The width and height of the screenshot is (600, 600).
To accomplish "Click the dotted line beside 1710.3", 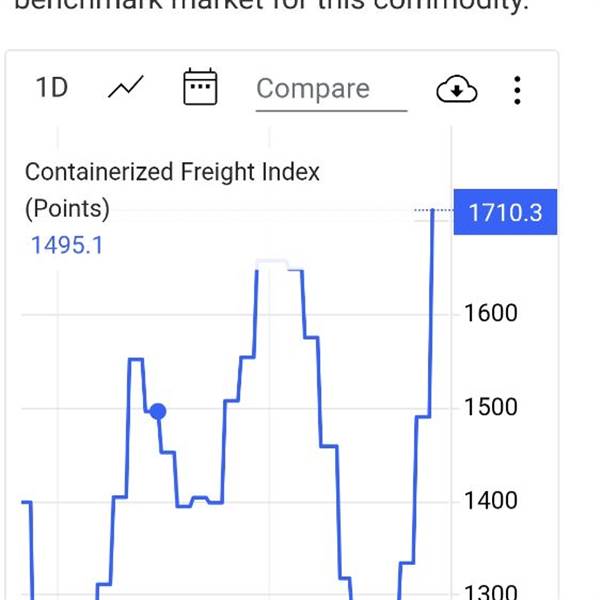I will click(x=432, y=210).
